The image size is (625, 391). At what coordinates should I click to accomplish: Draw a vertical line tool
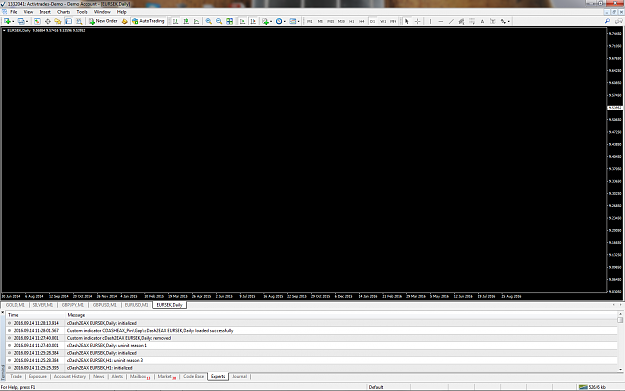430,21
